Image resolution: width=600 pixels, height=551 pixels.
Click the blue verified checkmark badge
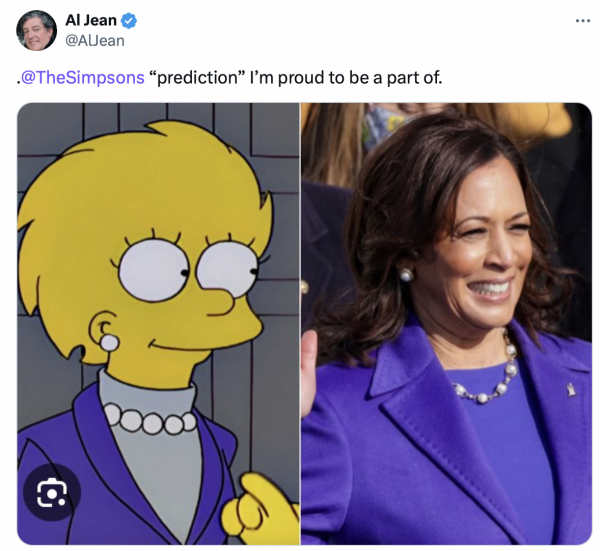pyautogui.click(x=129, y=21)
